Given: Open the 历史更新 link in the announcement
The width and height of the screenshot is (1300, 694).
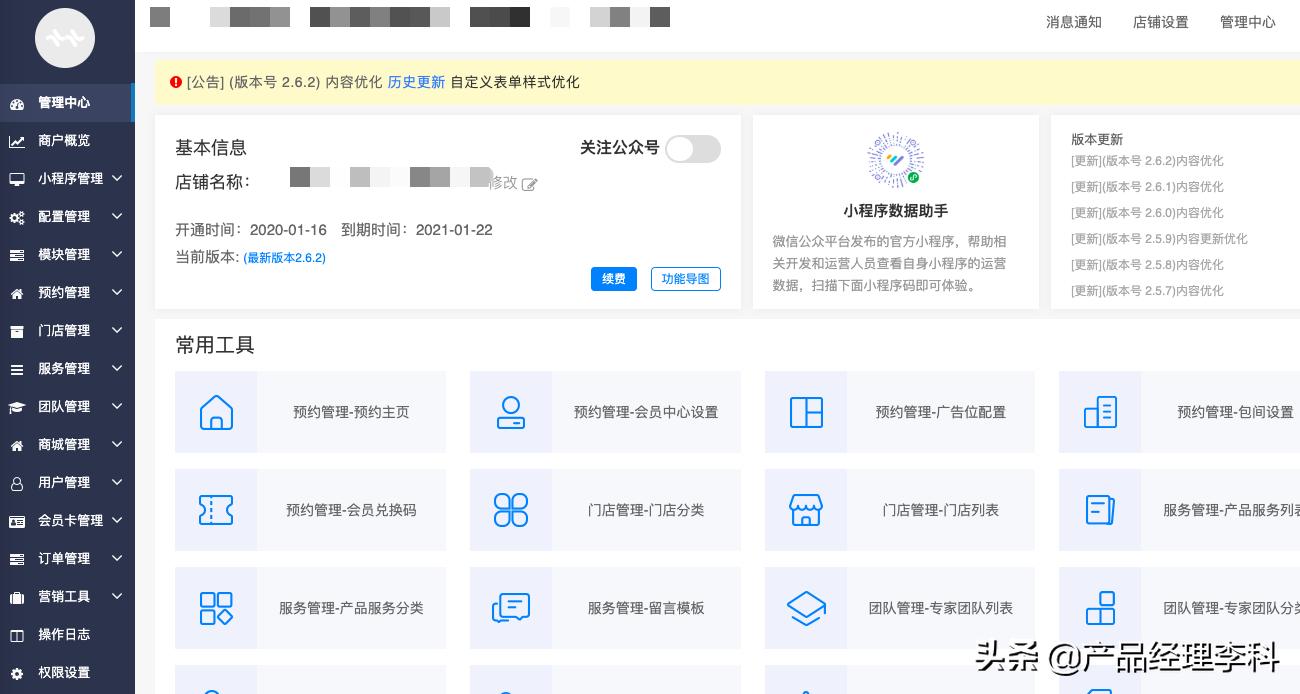Looking at the screenshot, I should pos(417,82).
